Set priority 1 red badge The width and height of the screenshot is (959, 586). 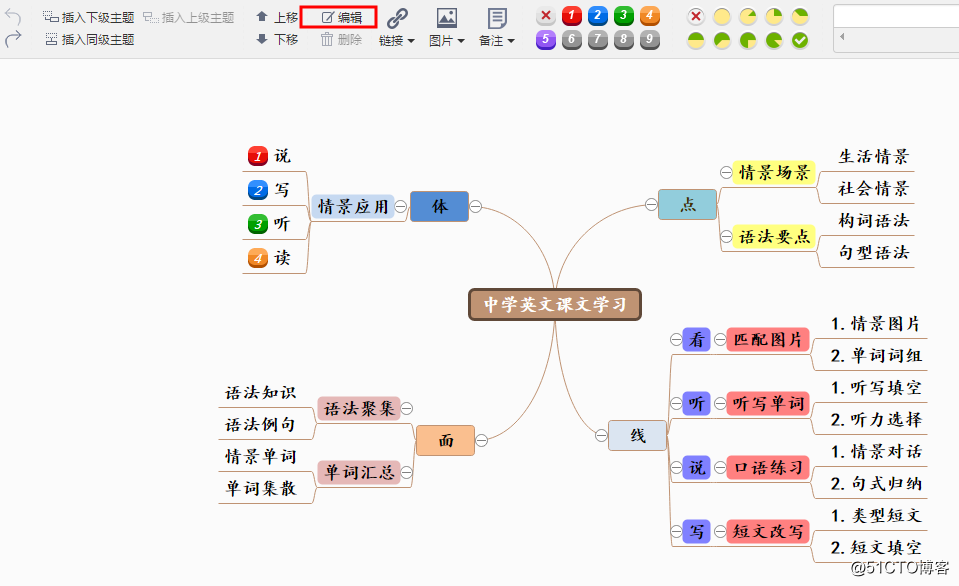click(572, 16)
